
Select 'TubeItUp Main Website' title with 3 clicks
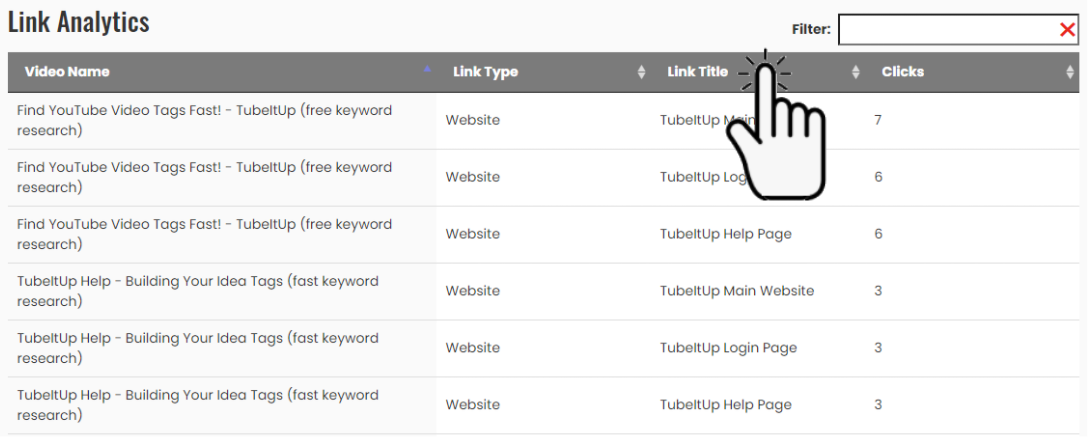point(737,291)
